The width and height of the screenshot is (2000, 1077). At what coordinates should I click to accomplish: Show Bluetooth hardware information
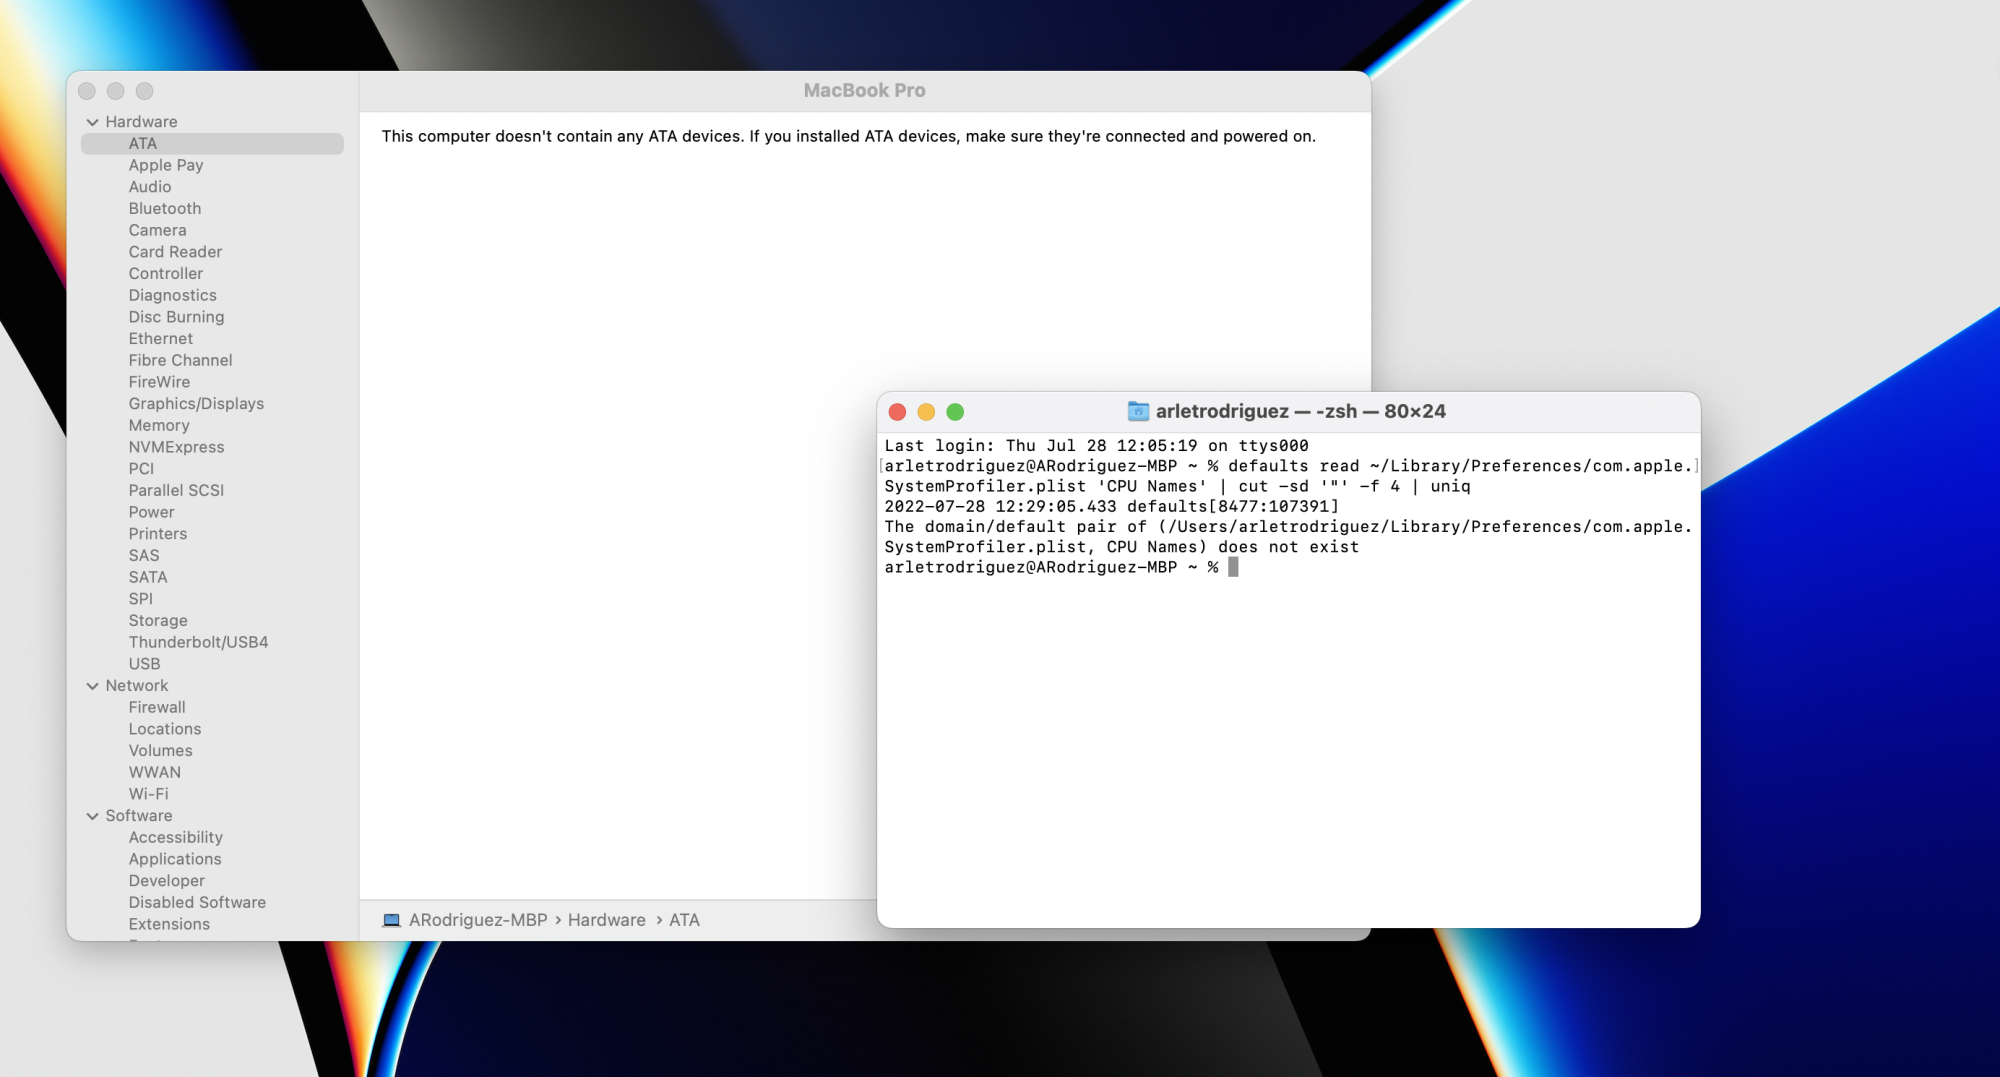pyautogui.click(x=165, y=209)
